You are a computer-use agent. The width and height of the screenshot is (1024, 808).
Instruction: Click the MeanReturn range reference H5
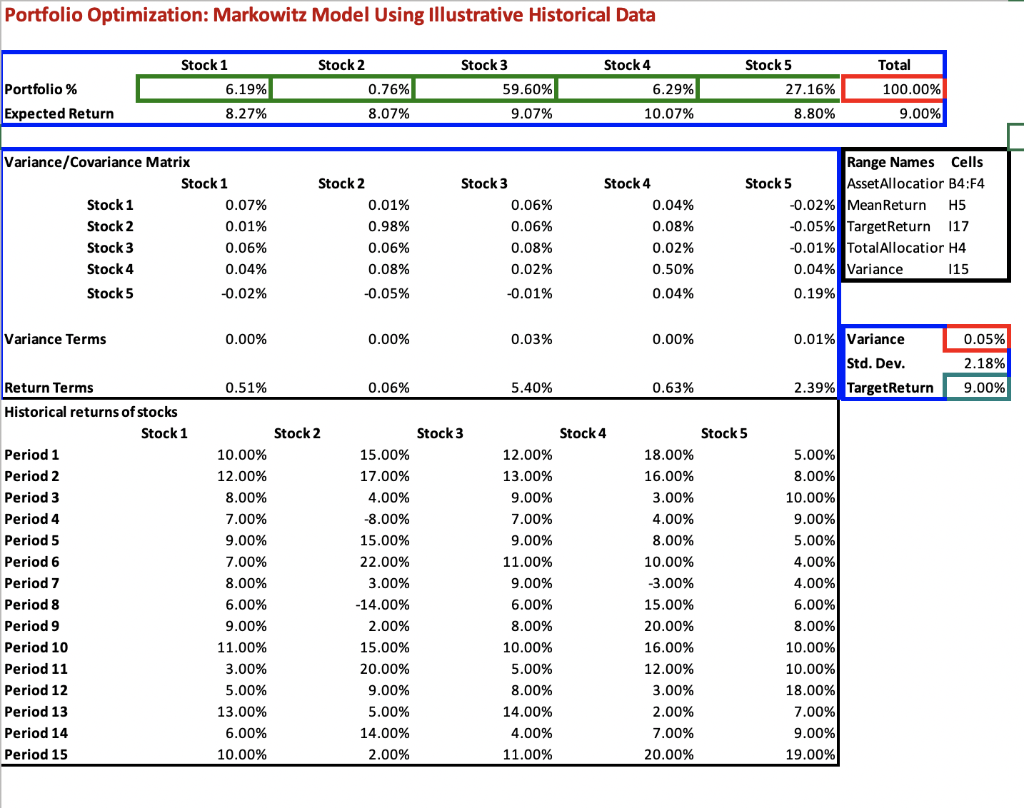point(960,204)
